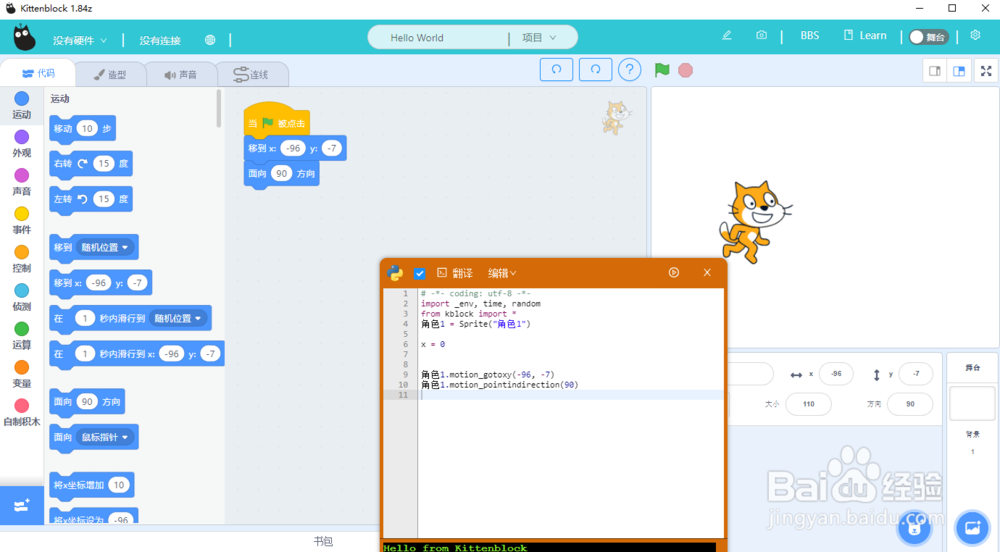This screenshot has width=1000, height=552.
Task: Click the 当绿旗被点击 hat block in workspace
Action: coord(277,120)
